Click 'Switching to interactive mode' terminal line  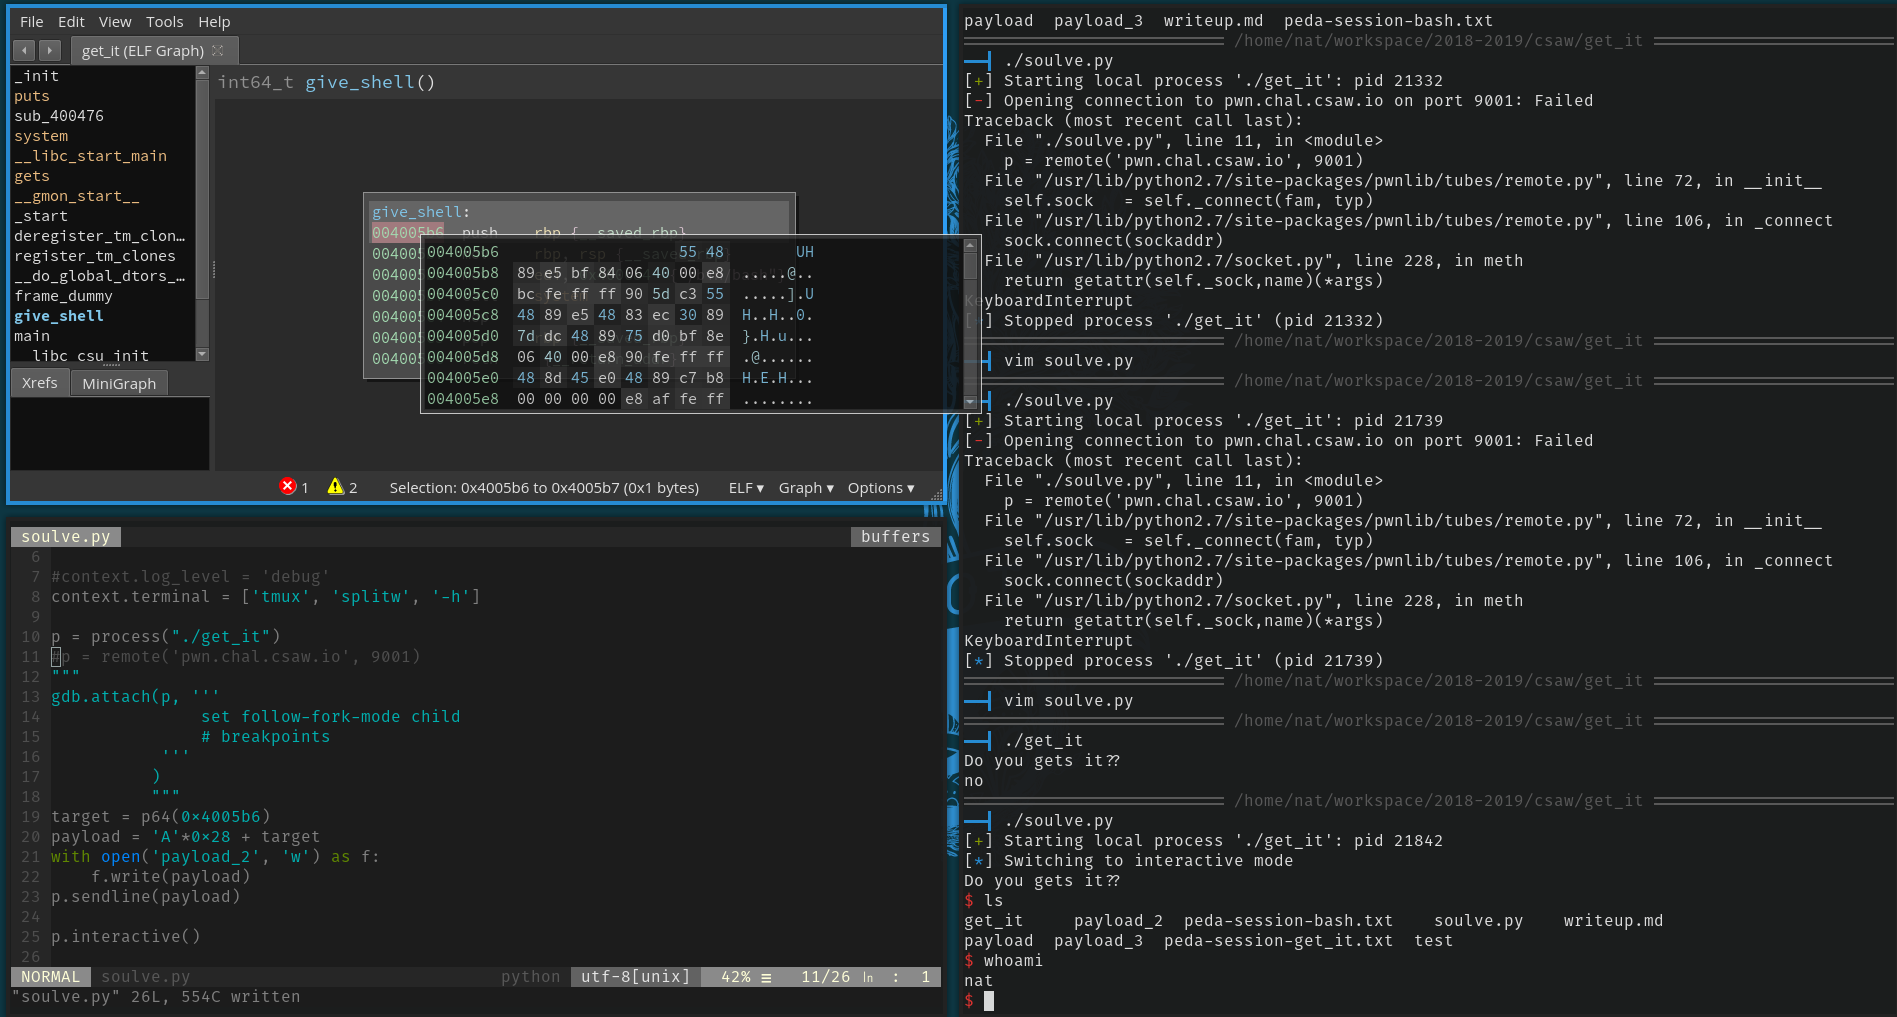(1148, 861)
